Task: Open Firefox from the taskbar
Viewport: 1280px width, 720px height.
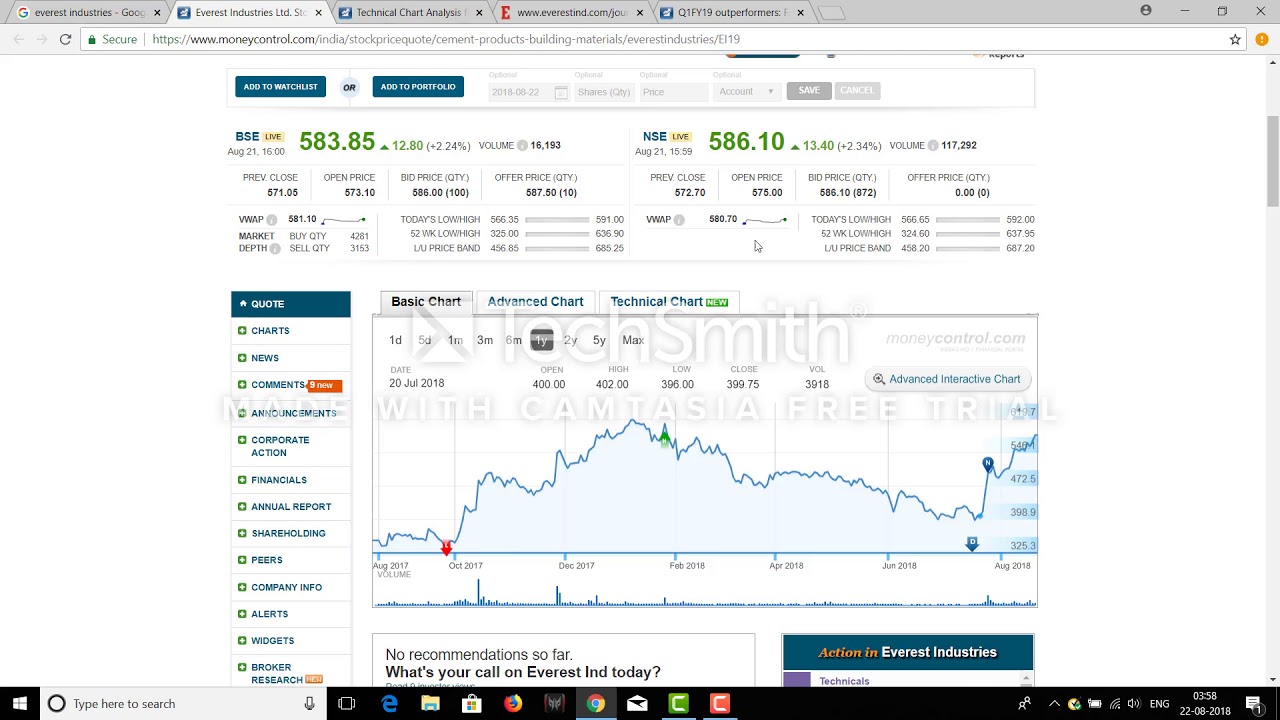Action: click(513, 704)
